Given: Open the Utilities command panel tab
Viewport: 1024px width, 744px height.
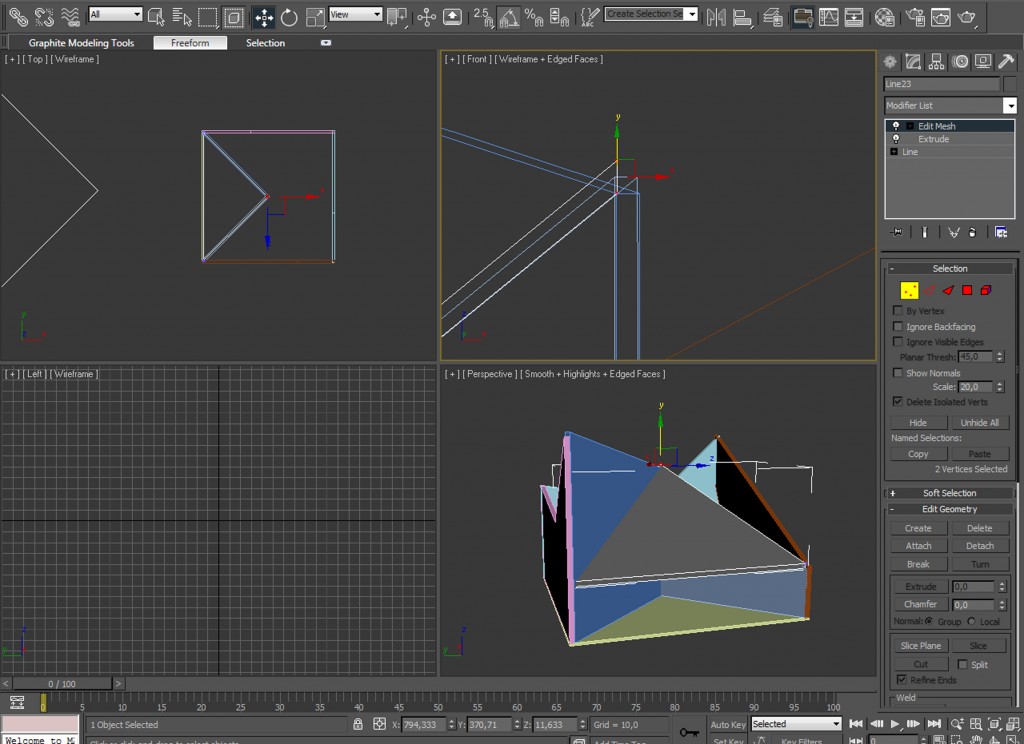Looking at the screenshot, I should 1006,62.
